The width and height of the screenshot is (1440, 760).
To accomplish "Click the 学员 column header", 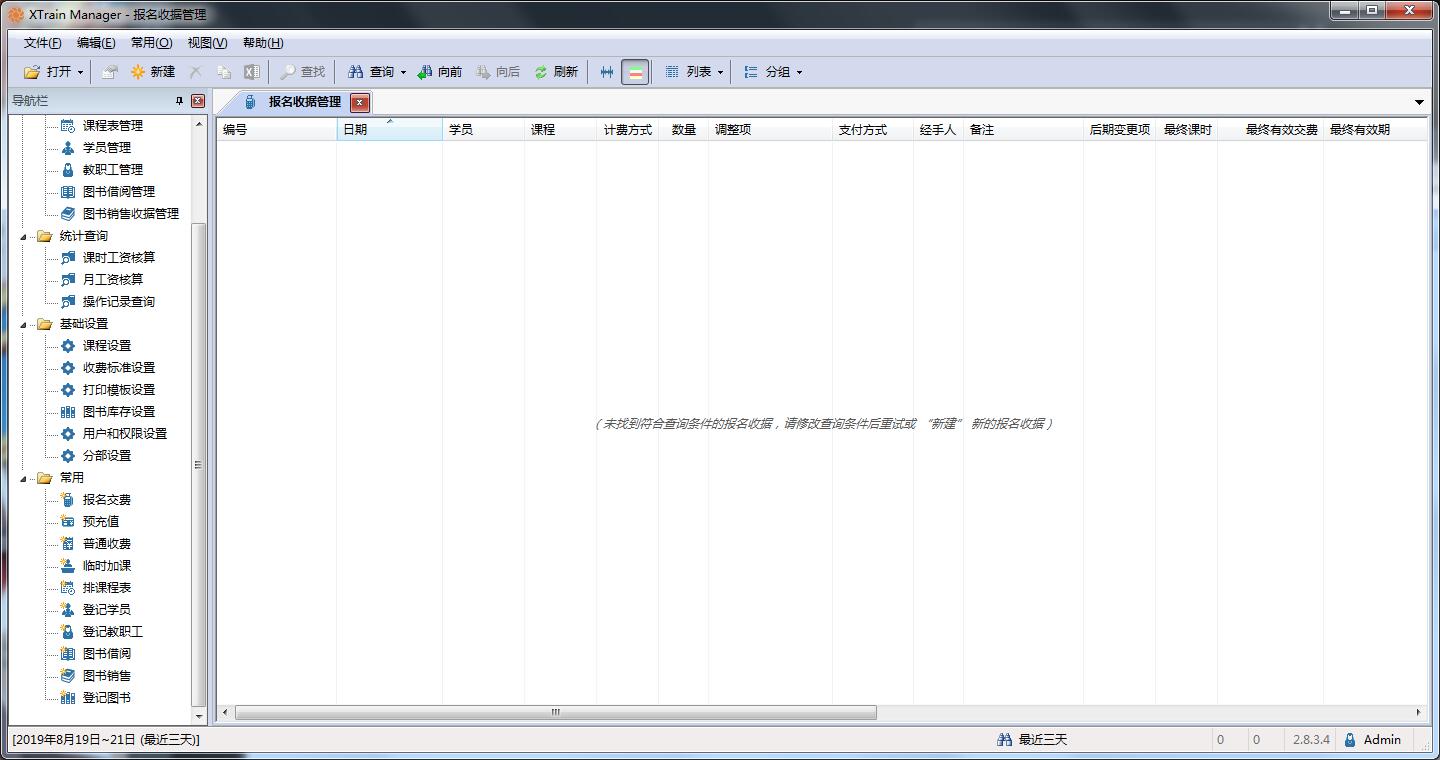I will [484, 130].
